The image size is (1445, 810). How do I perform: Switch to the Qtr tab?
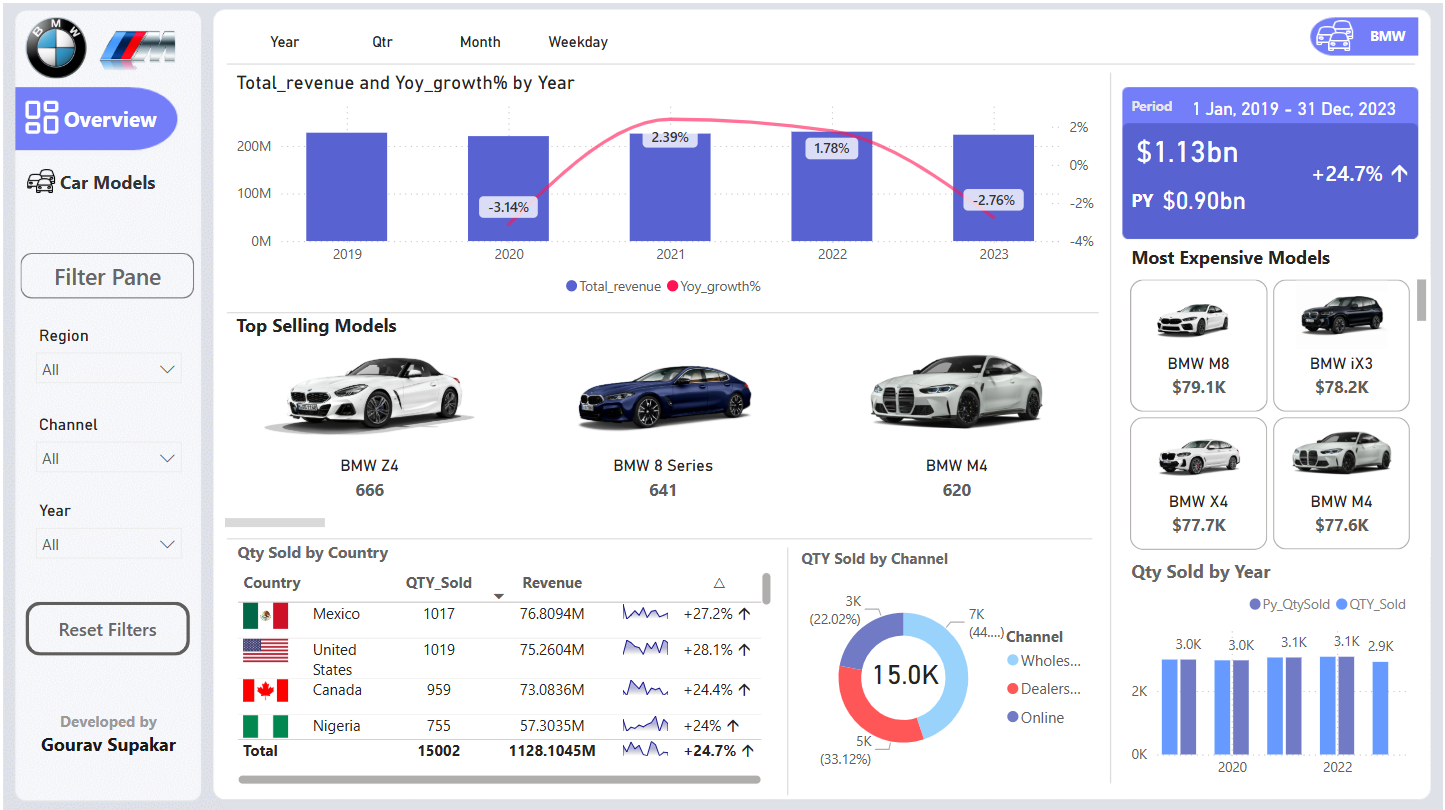point(382,42)
